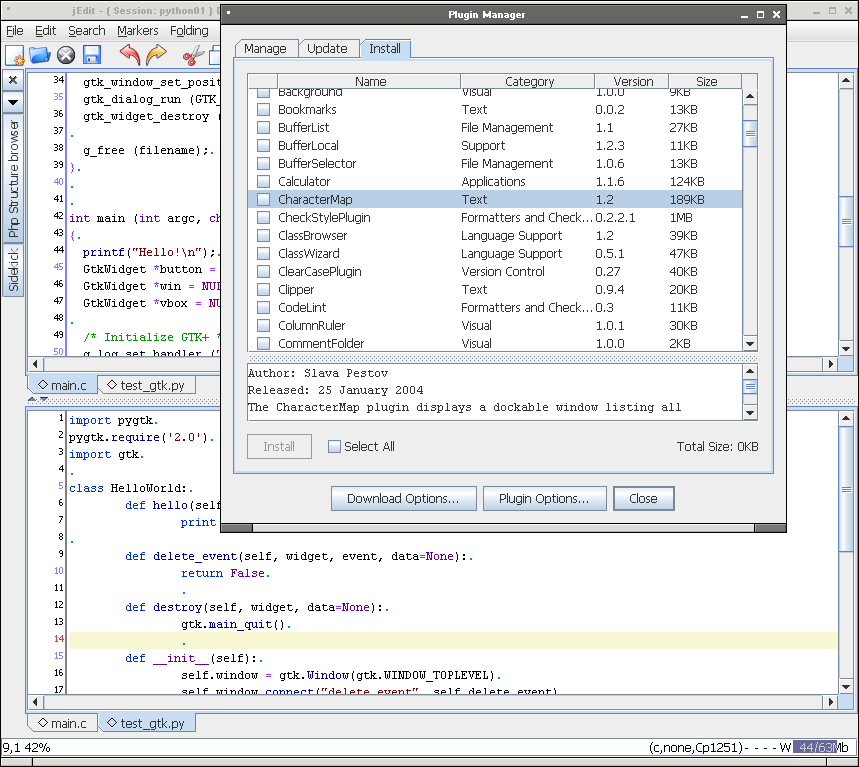
Task: Sort plugins by Version column header
Action: (x=632, y=81)
